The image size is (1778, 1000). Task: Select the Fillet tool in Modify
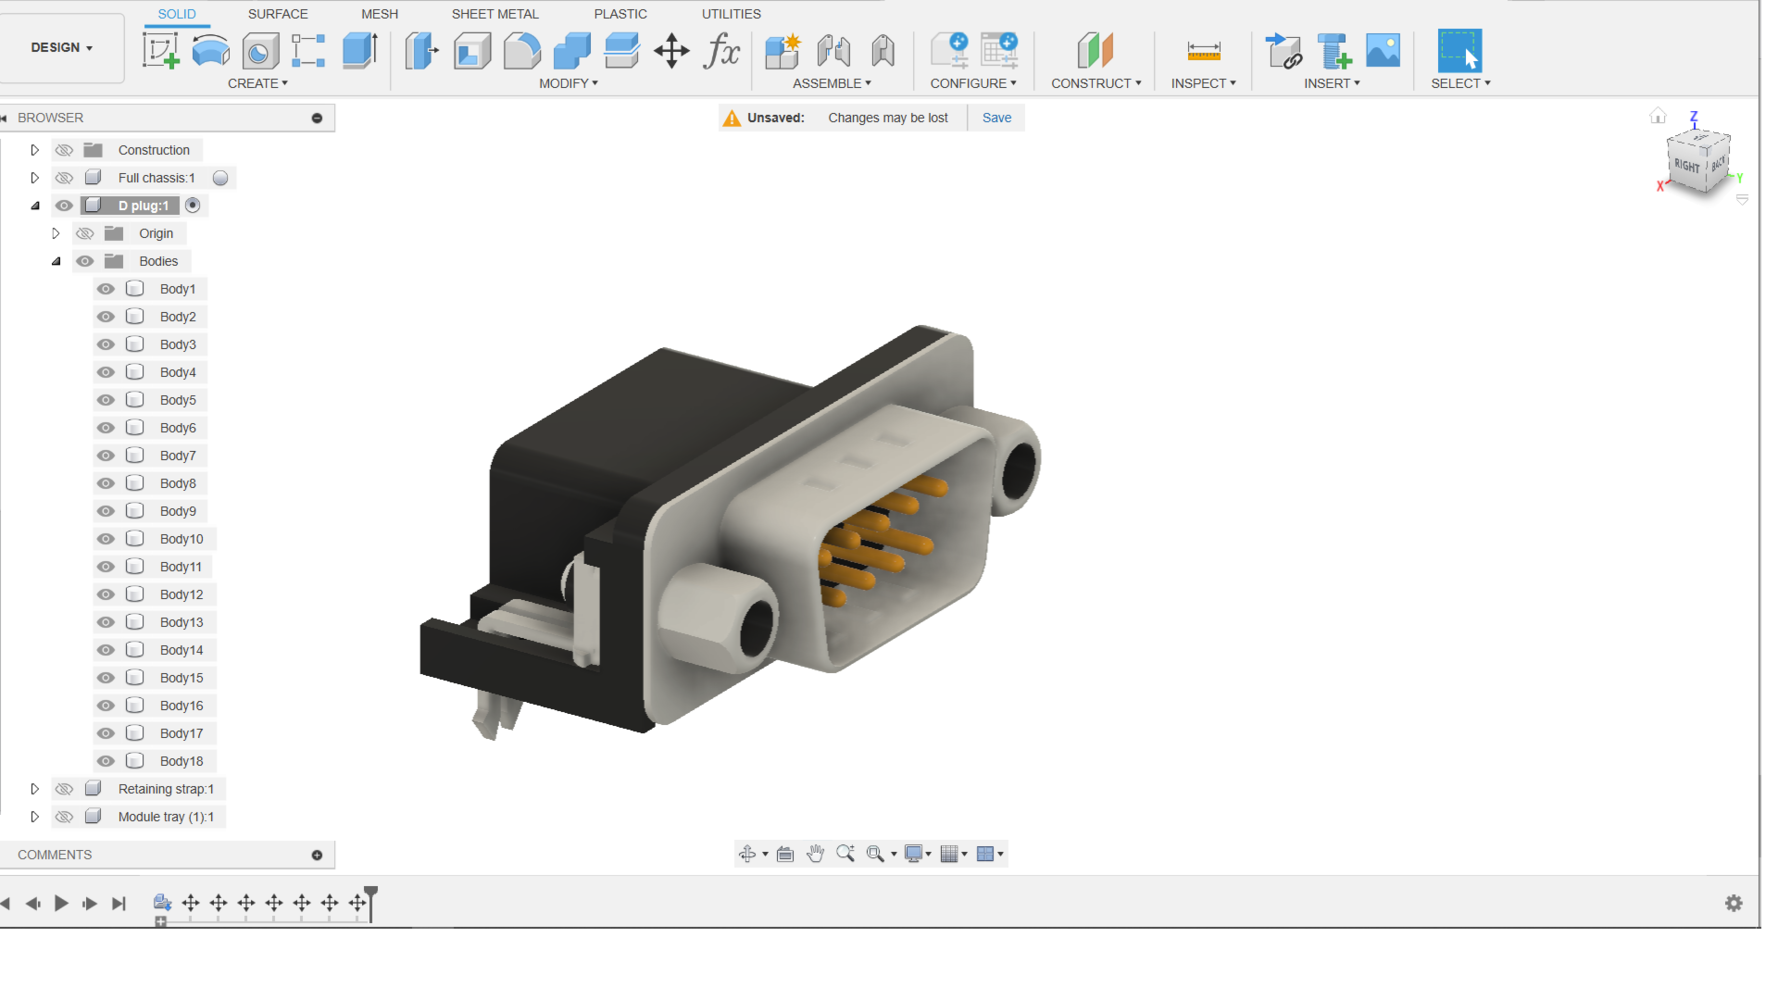(521, 50)
